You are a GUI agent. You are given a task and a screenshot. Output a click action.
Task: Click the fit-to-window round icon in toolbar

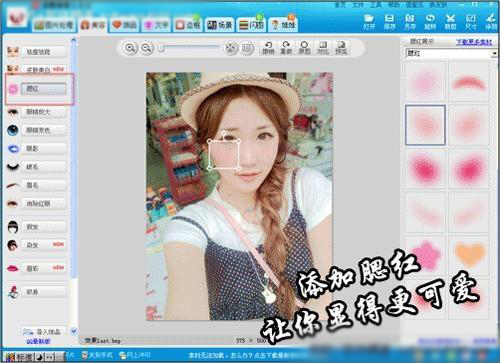coord(230,48)
